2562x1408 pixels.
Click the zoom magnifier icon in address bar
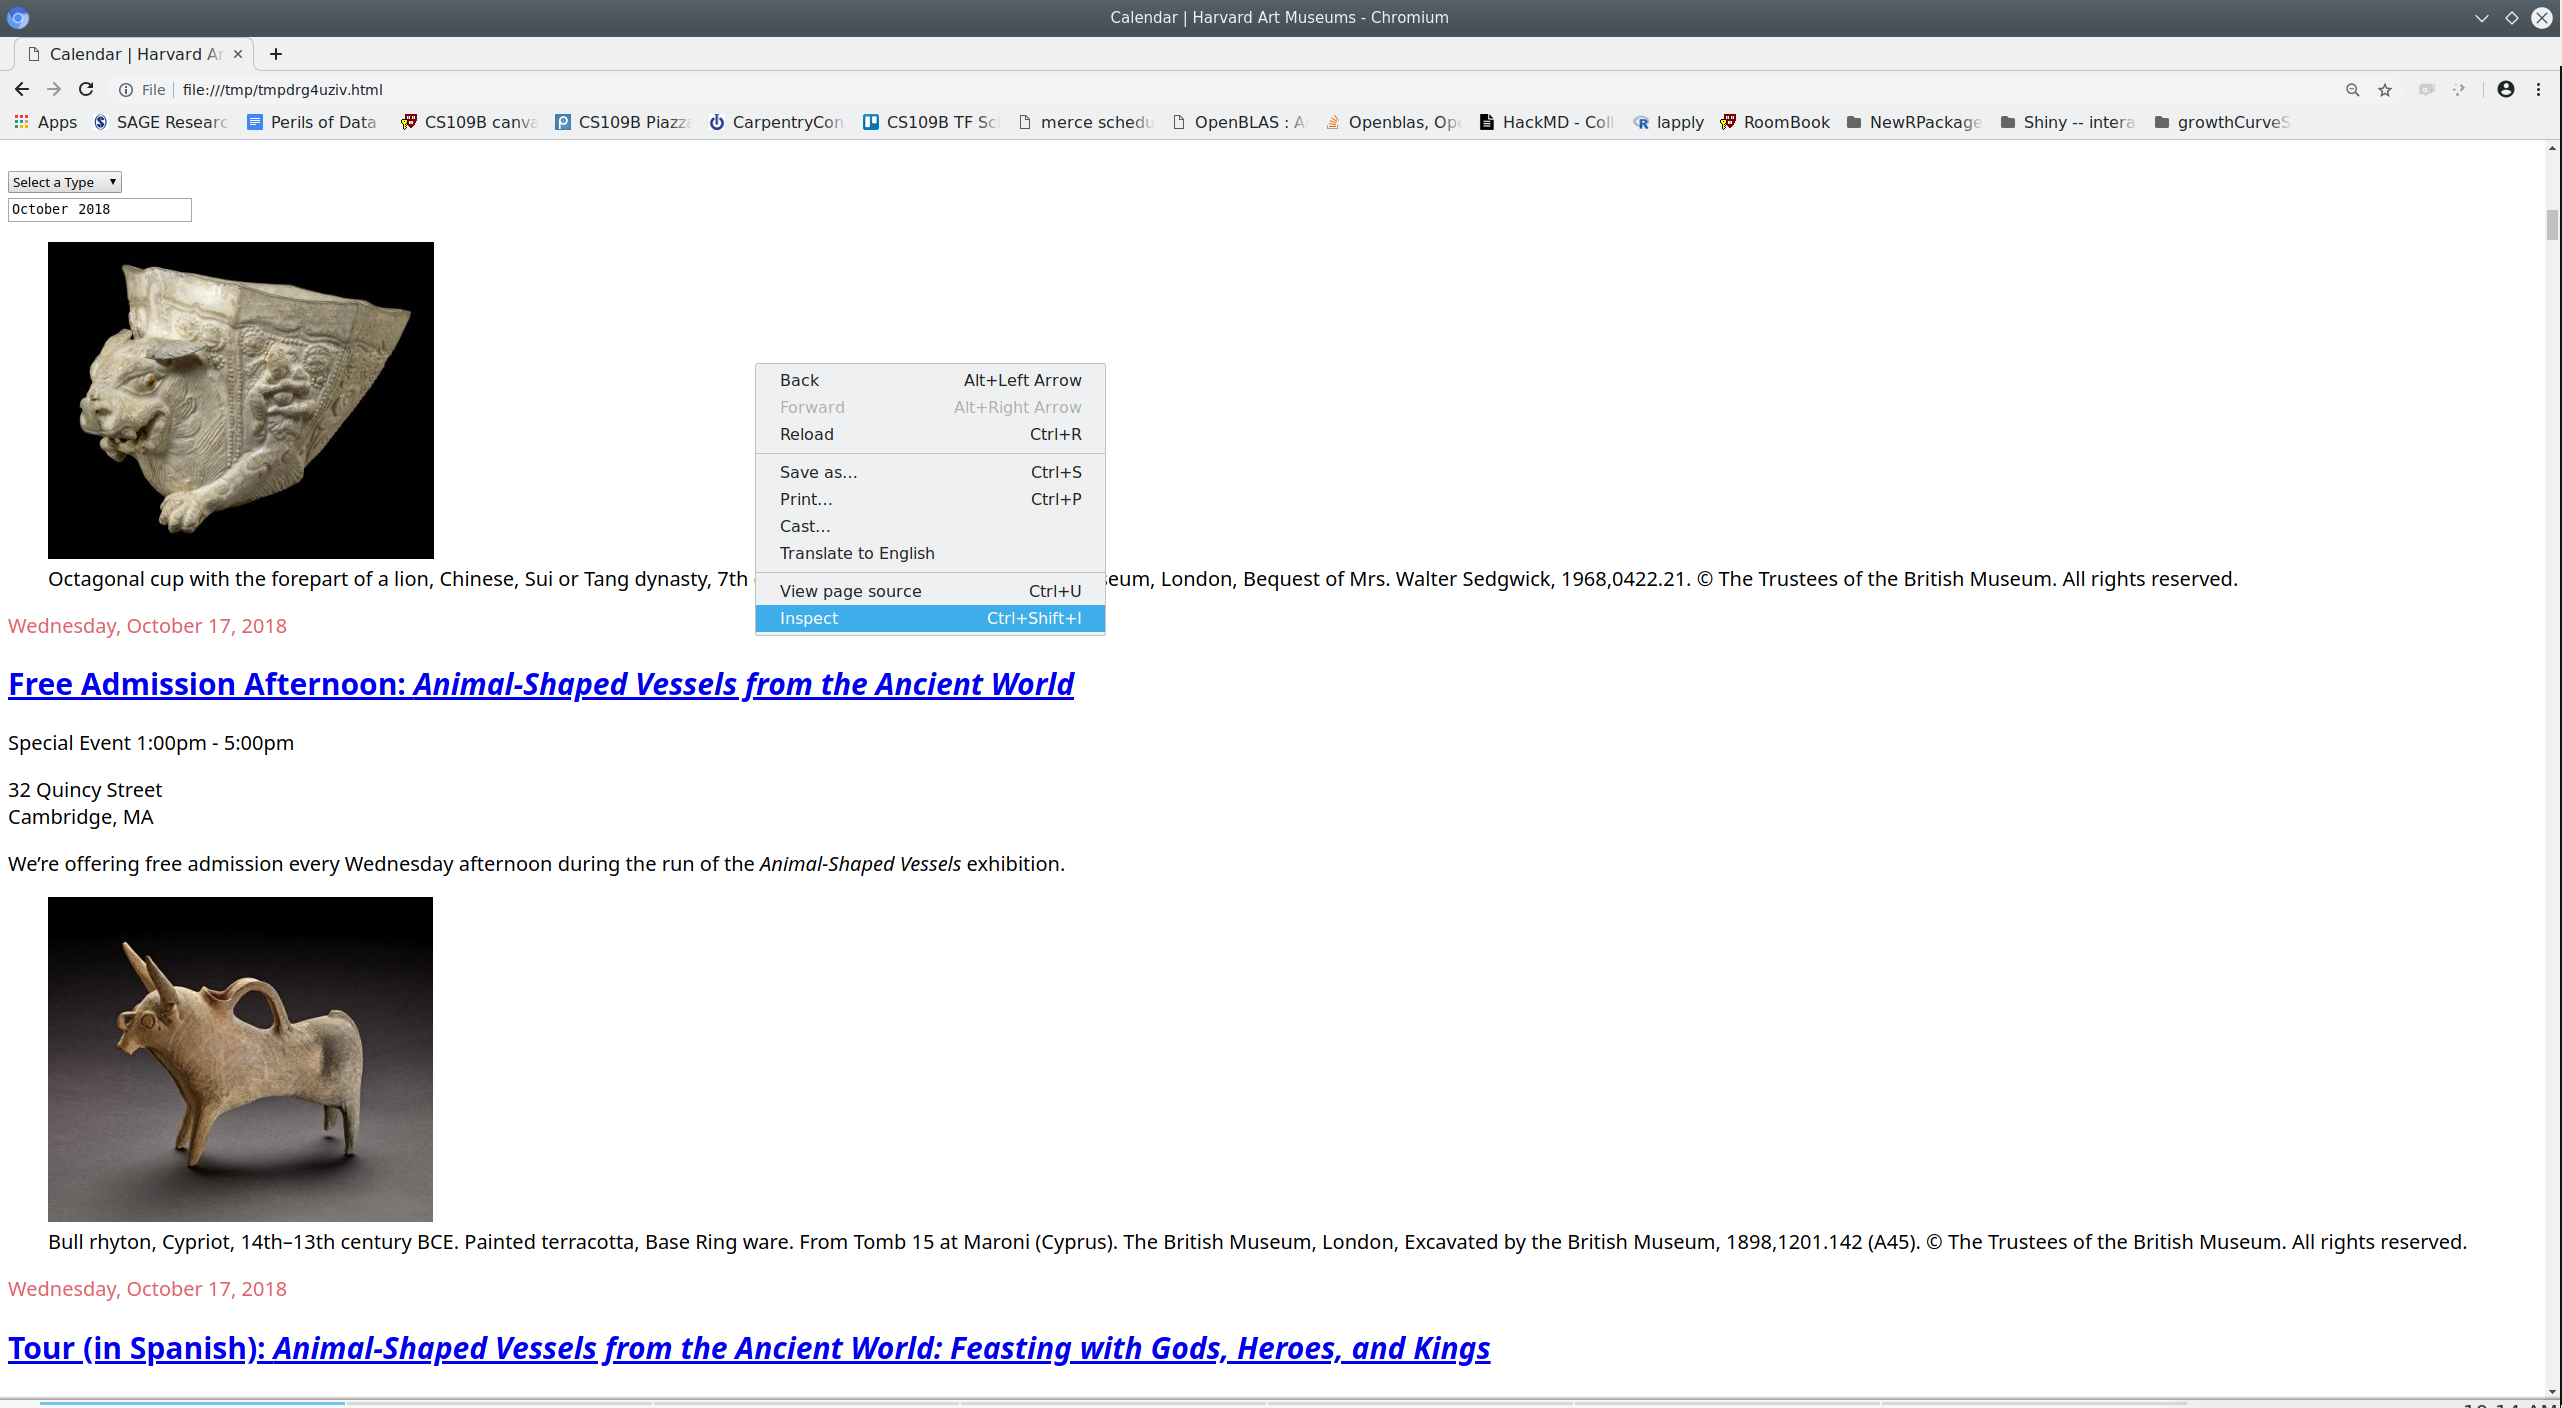click(x=2353, y=90)
